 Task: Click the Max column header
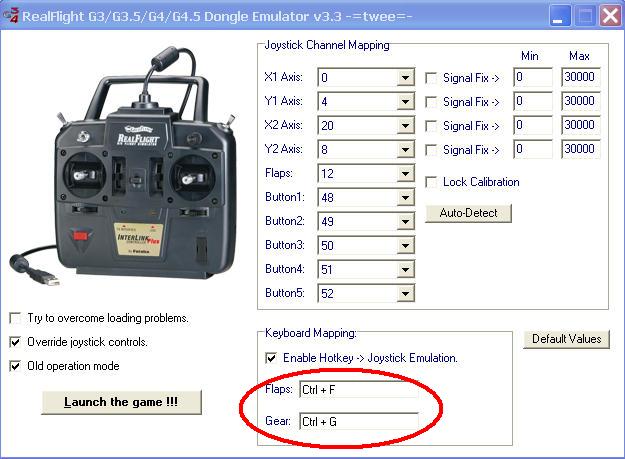coord(579,56)
